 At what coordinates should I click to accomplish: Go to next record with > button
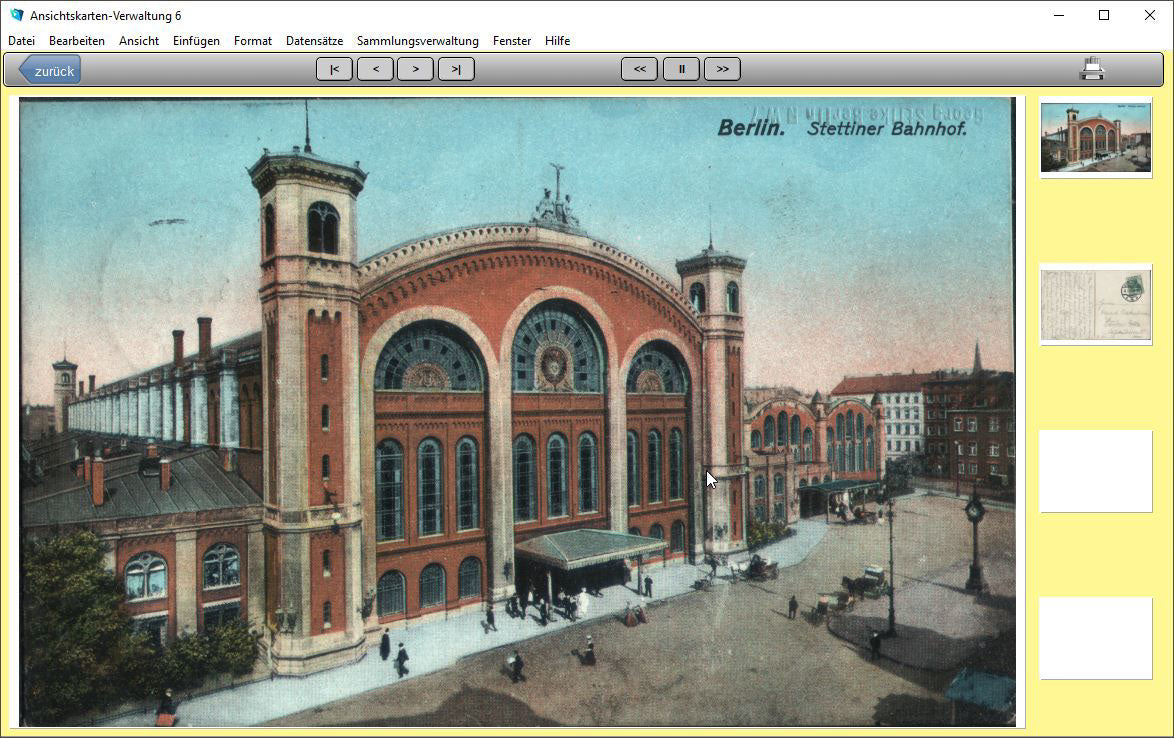pos(415,69)
